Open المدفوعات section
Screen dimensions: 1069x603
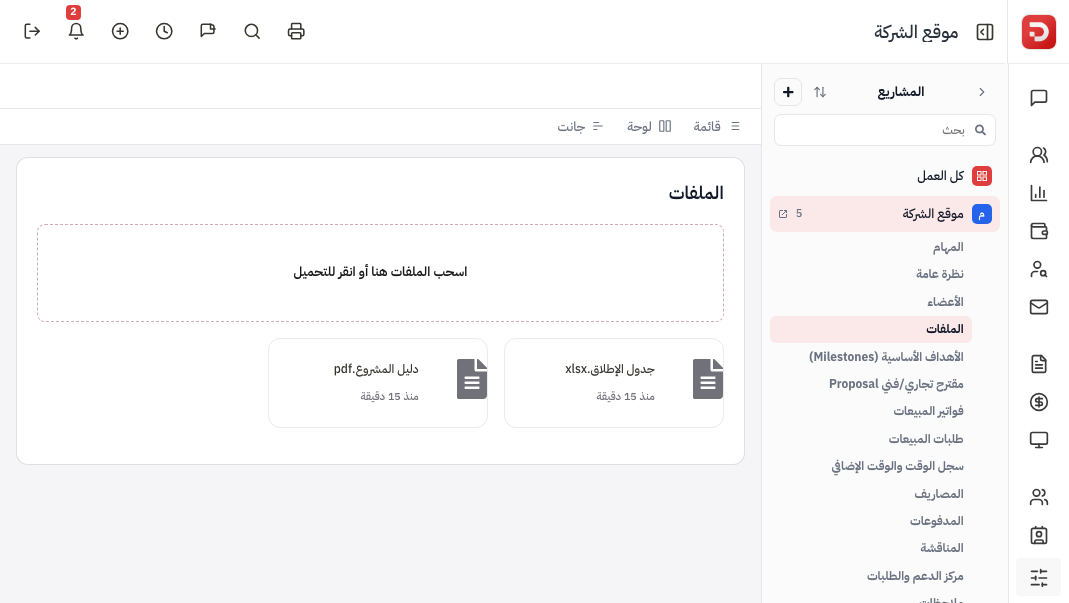(x=936, y=521)
